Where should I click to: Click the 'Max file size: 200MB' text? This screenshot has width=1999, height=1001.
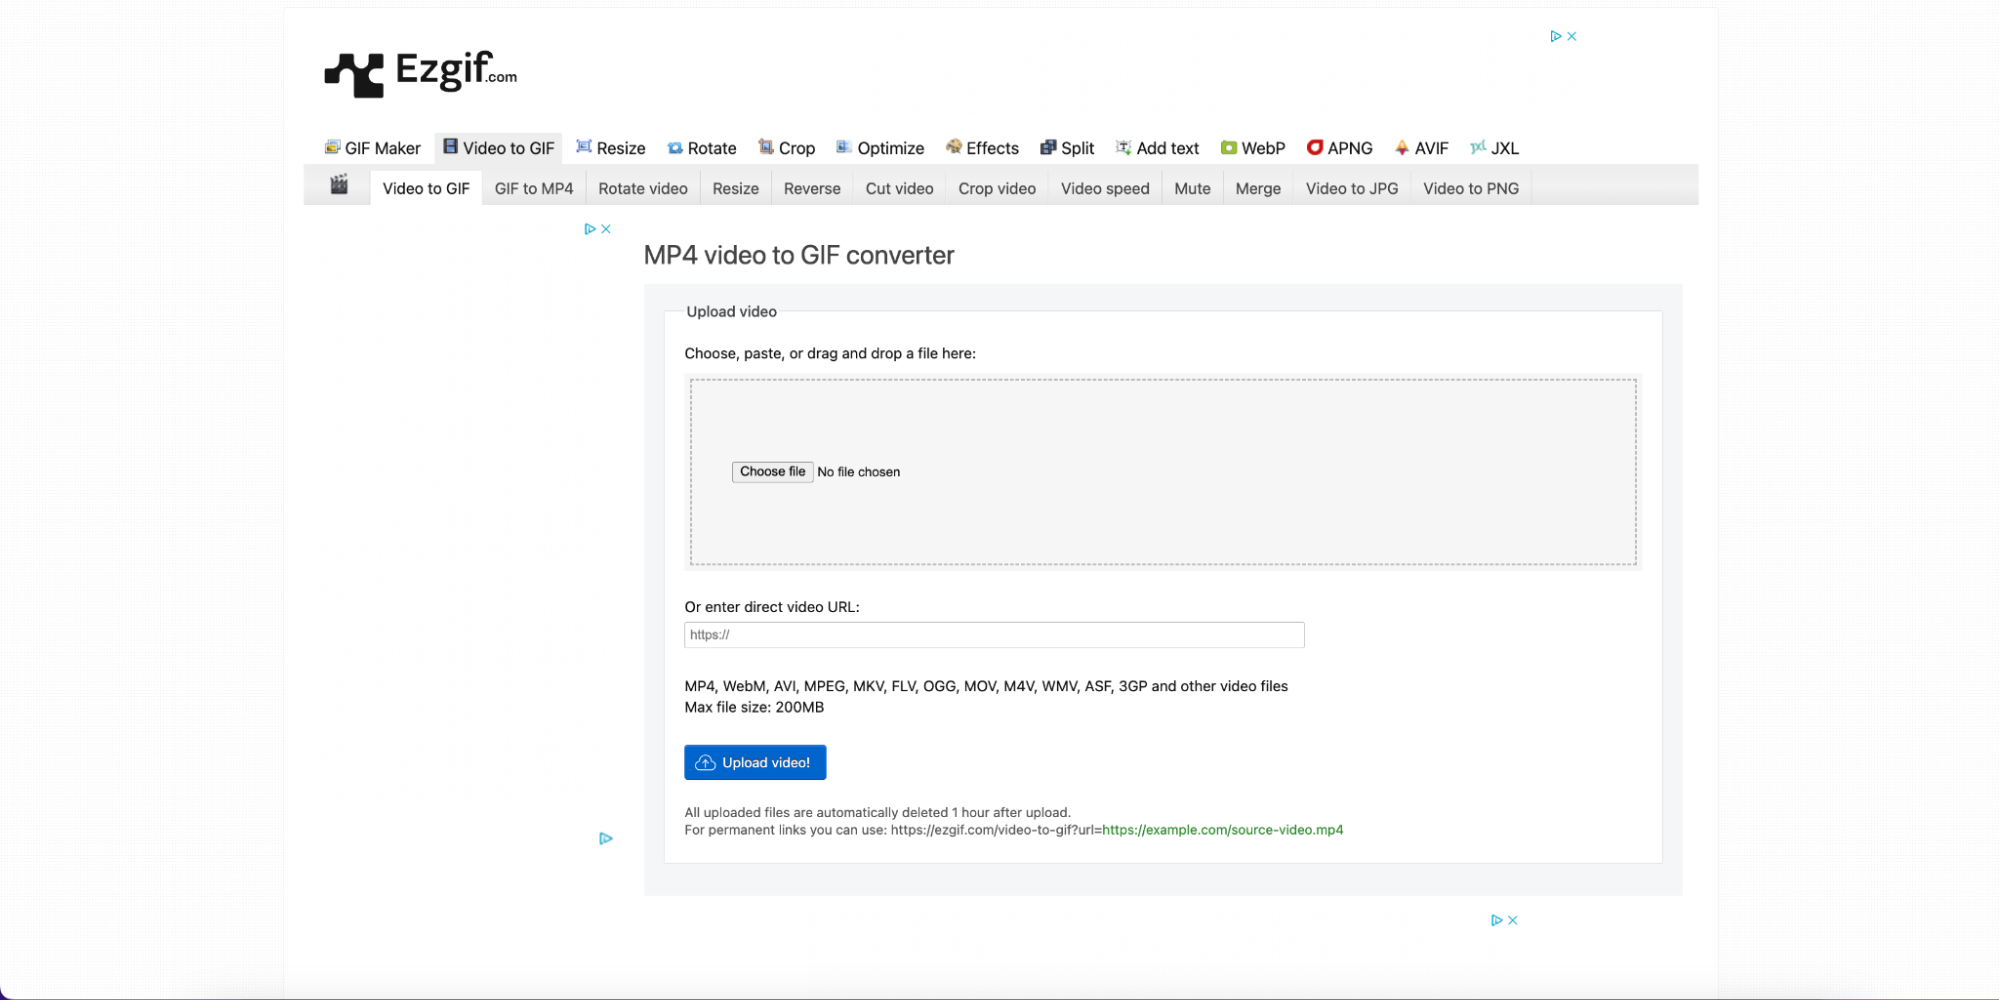point(754,707)
